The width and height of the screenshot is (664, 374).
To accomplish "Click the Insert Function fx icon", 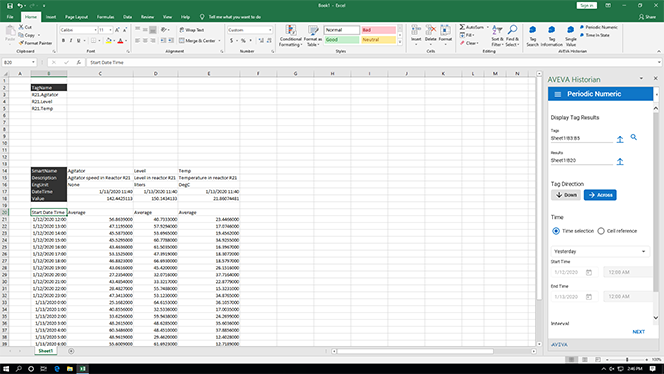I will (x=79, y=62).
